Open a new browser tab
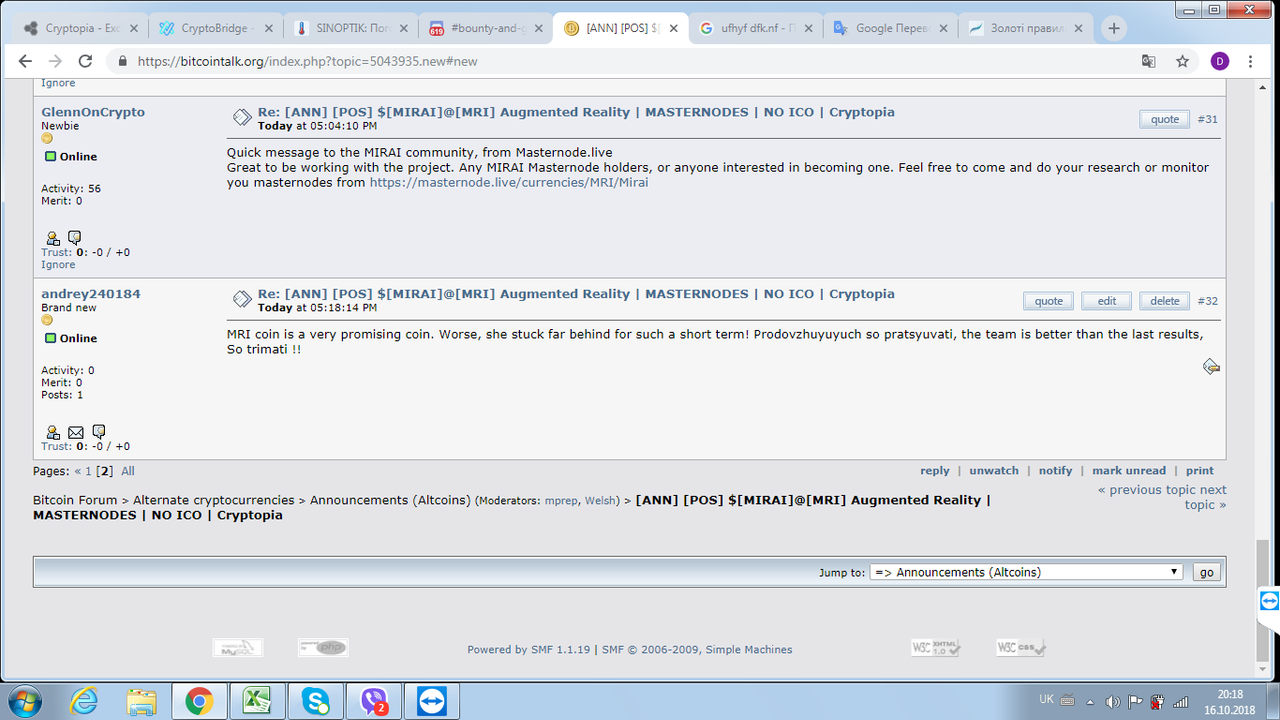Screen dimensions: 1280x720 point(1113,29)
